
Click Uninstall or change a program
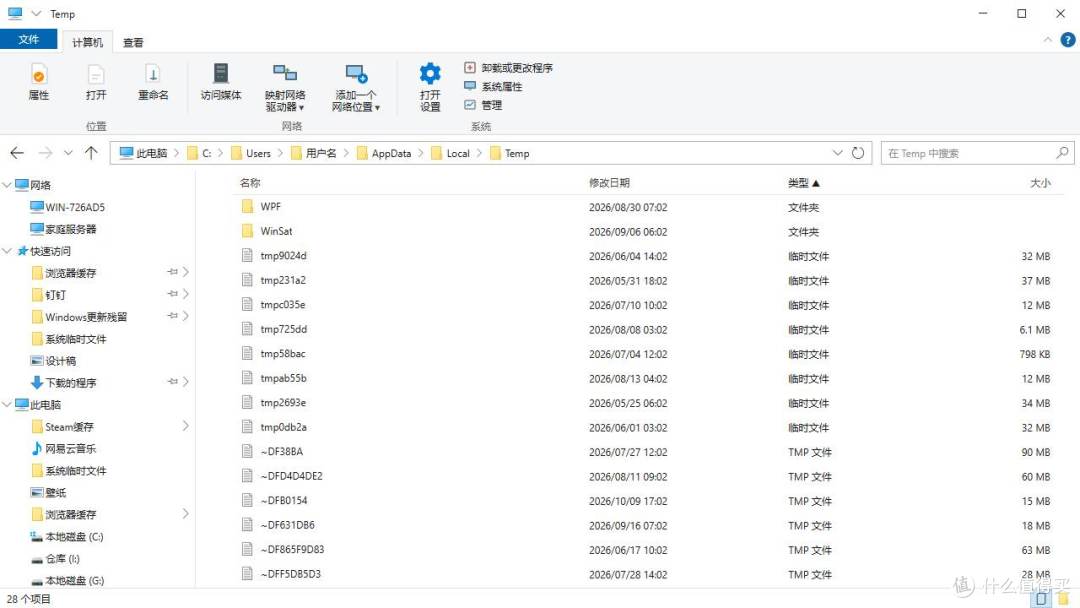point(508,67)
